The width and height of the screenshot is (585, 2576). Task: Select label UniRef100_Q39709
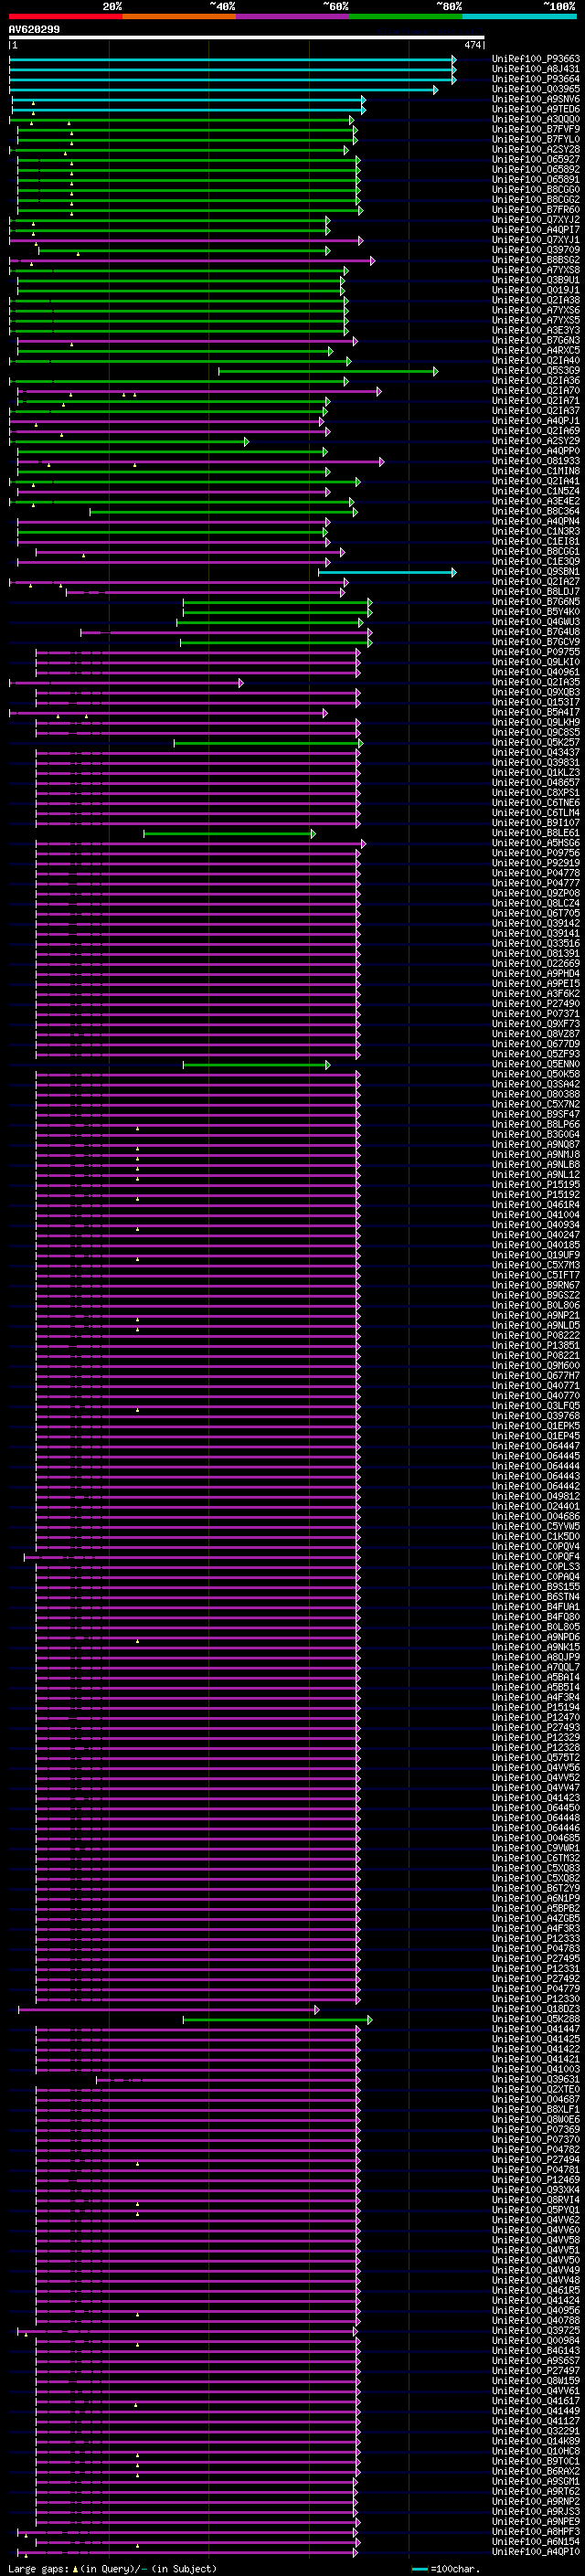click(x=536, y=250)
